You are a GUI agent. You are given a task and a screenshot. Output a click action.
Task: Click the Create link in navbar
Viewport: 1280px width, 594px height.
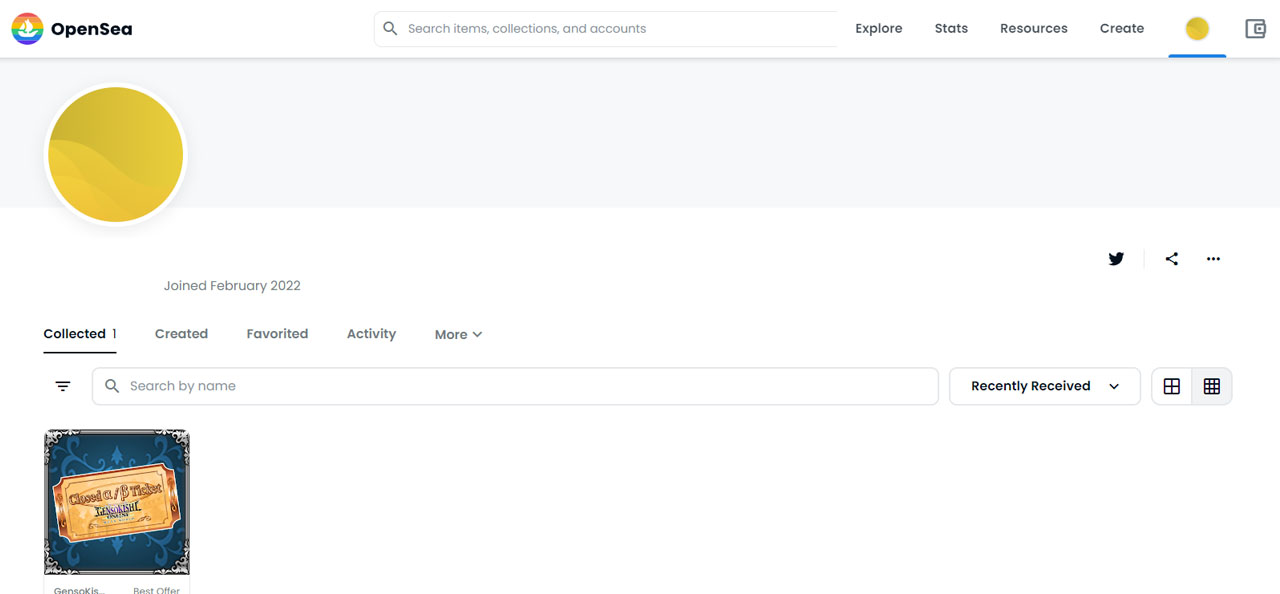pos(1121,29)
